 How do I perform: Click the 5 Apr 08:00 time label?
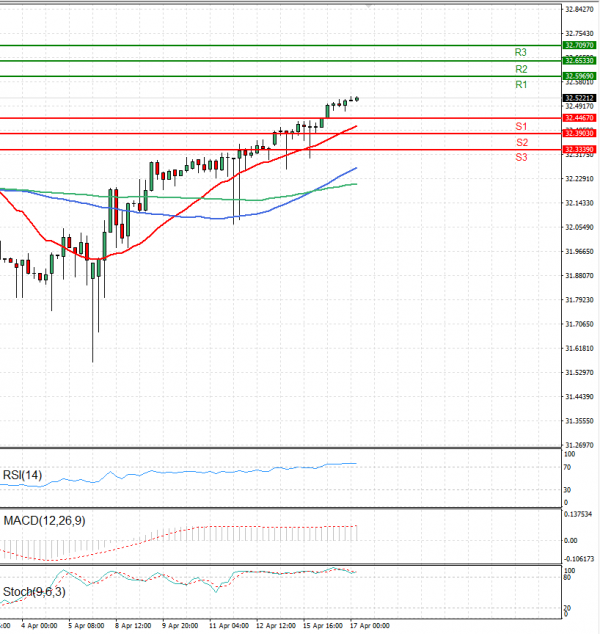86,626
